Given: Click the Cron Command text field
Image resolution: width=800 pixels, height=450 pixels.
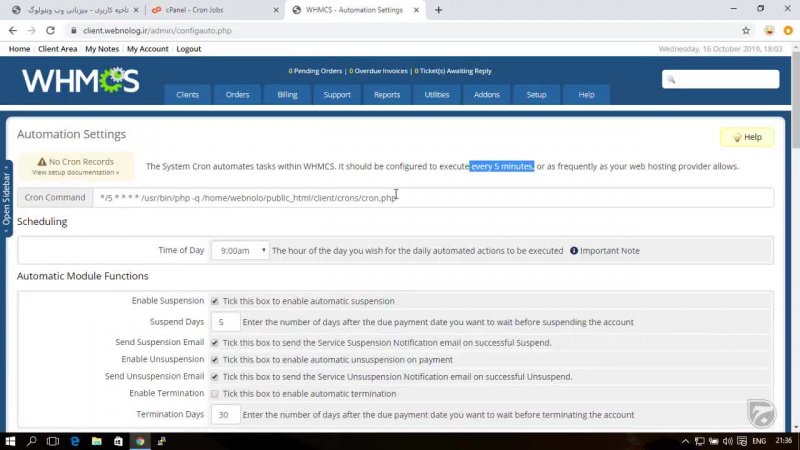Looking at the screenshot, I should click(433, 197).
